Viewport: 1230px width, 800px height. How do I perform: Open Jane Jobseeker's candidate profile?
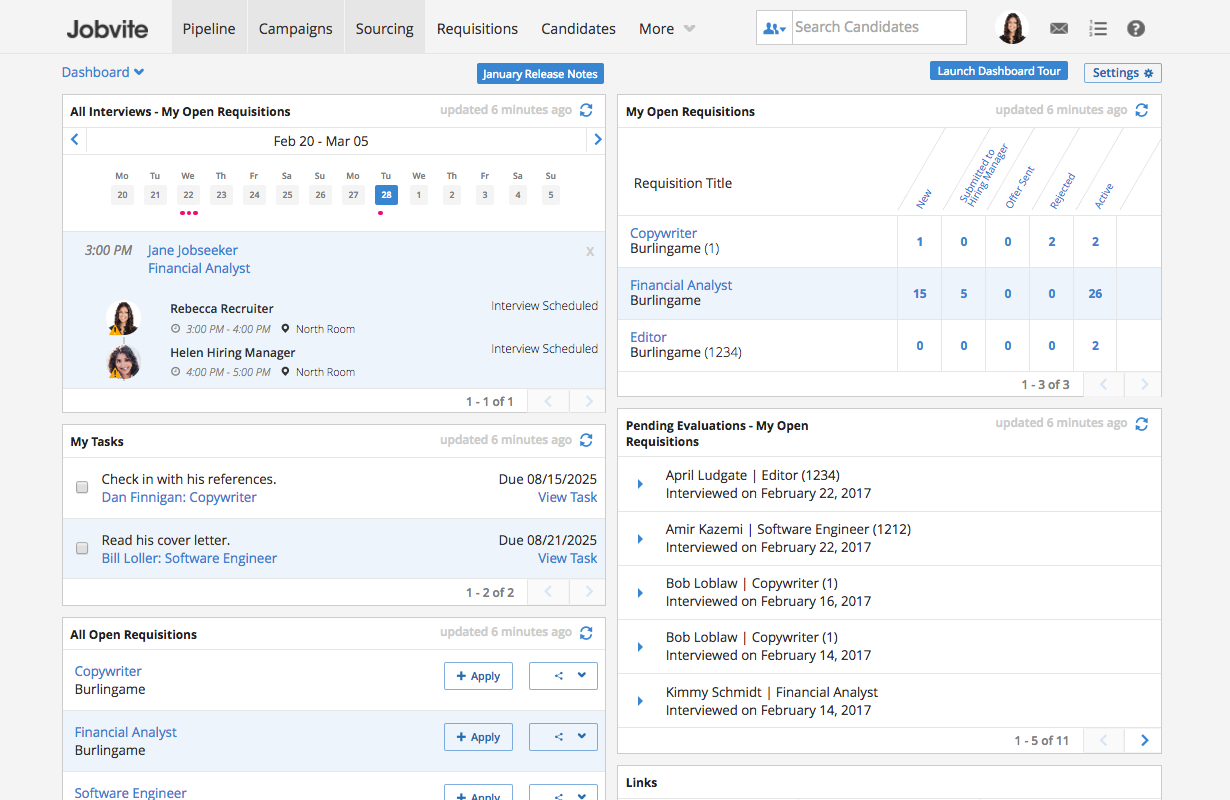point(192,250)
